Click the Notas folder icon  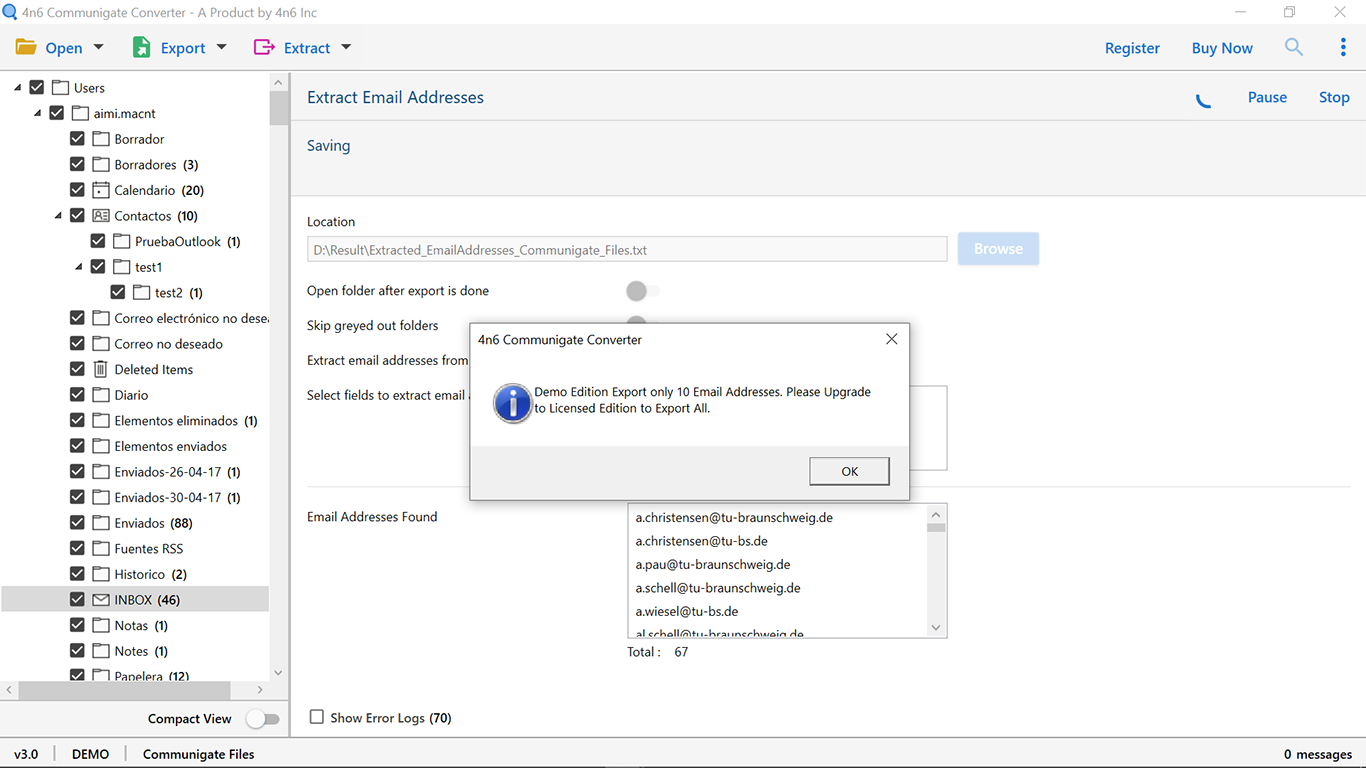[101, 625]
